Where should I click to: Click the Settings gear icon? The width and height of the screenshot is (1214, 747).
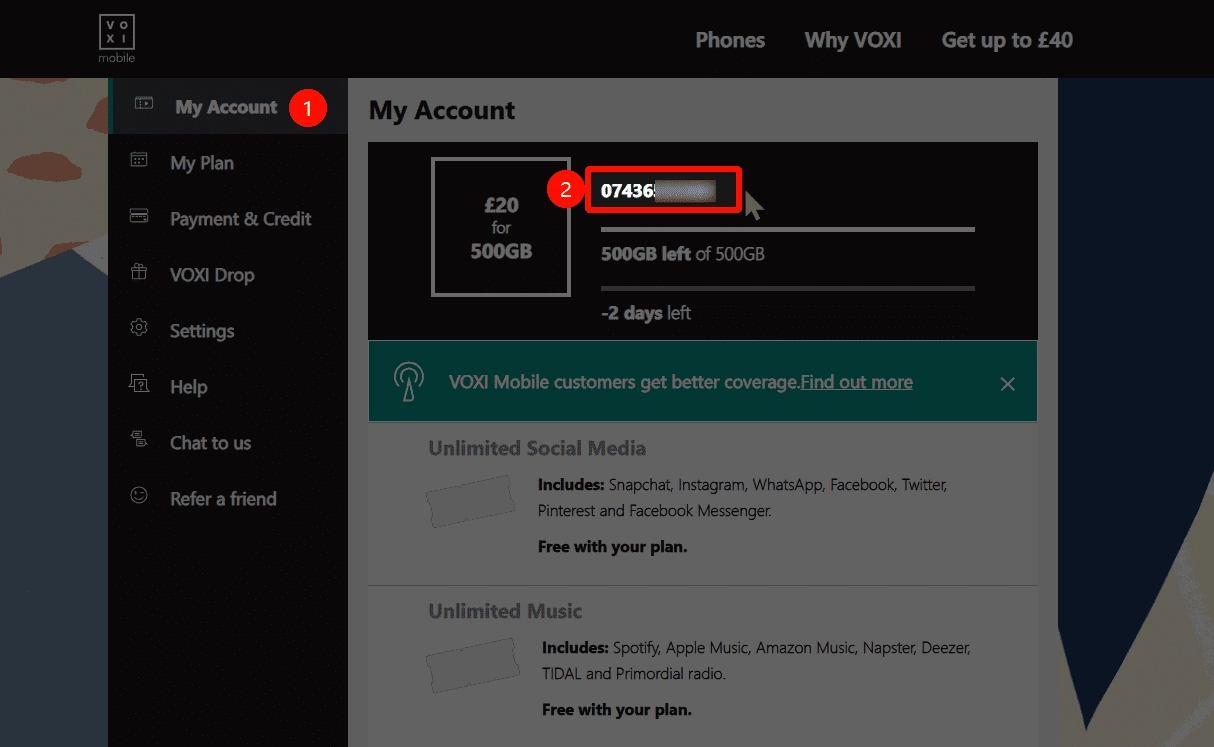tap(139, 328)
